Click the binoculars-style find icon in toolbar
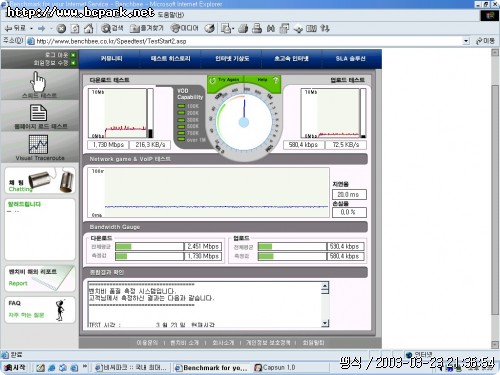This screenshot has height=375, width=500. (x=271, y=29)
